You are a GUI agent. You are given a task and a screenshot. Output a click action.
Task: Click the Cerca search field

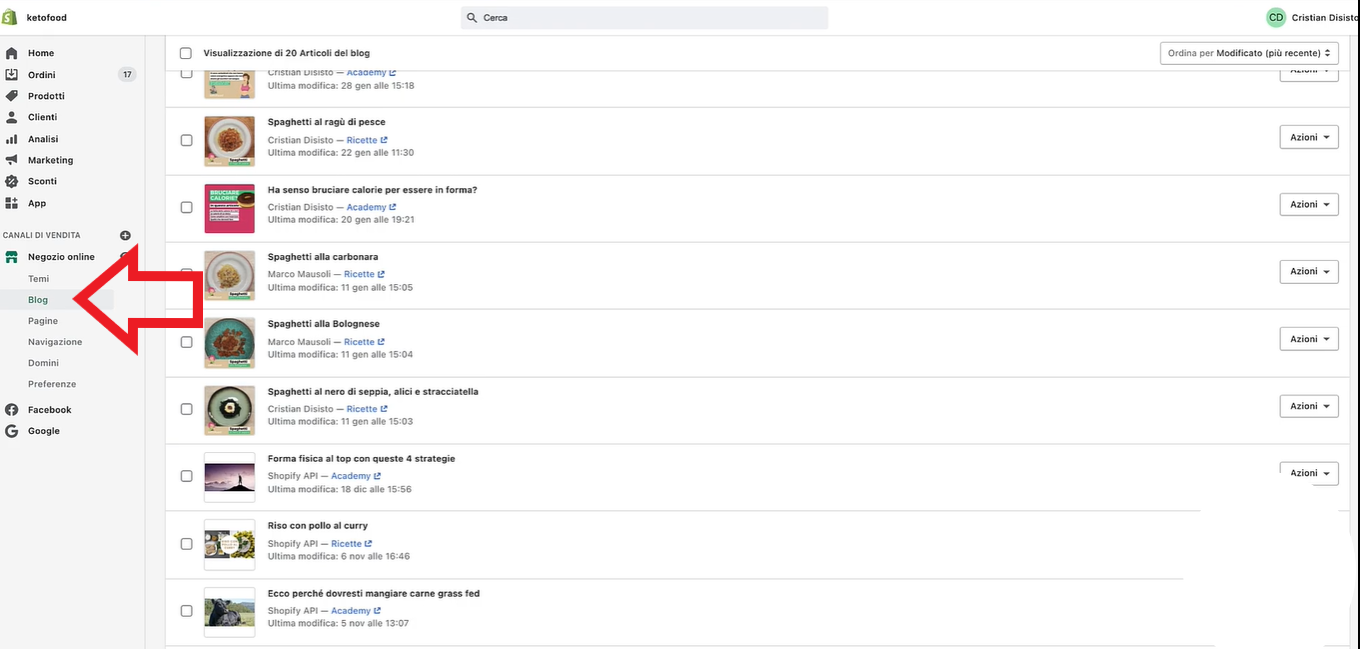coord(644,18)
